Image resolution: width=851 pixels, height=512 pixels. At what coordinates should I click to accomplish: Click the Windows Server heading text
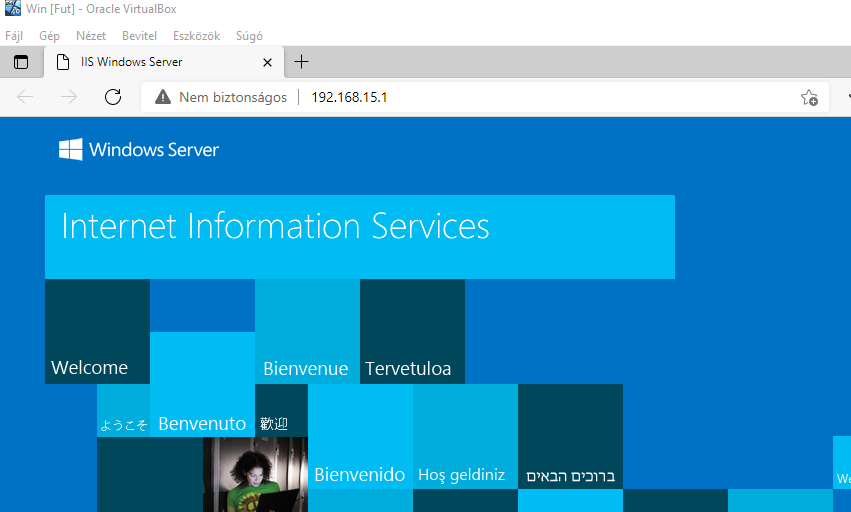(154, 149)
